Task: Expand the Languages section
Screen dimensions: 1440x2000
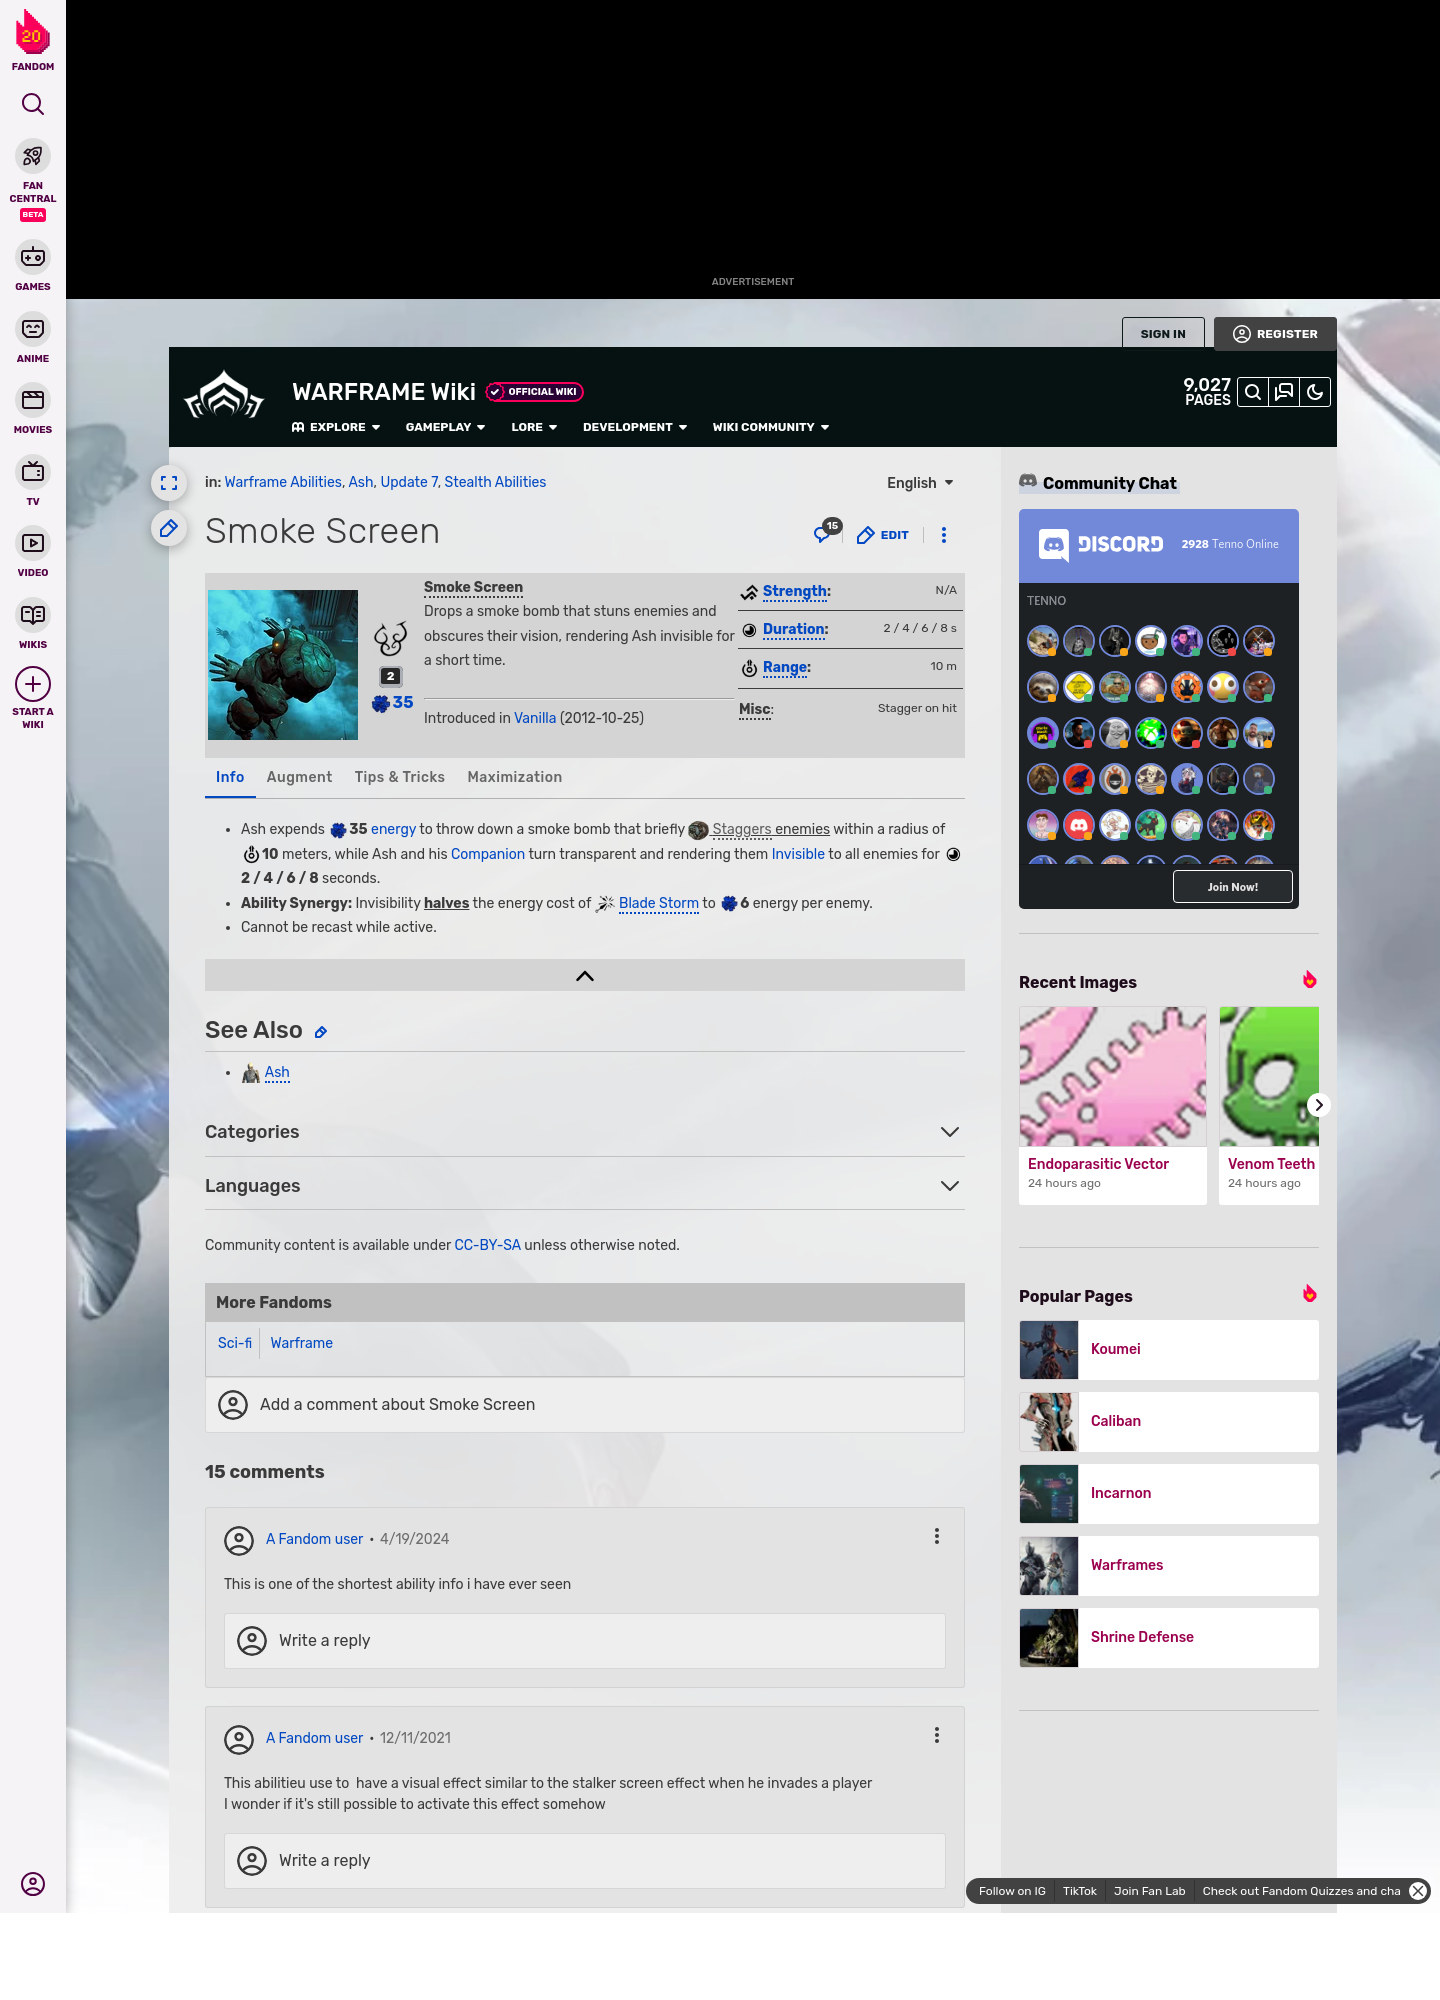Action: pos(585,1186)
